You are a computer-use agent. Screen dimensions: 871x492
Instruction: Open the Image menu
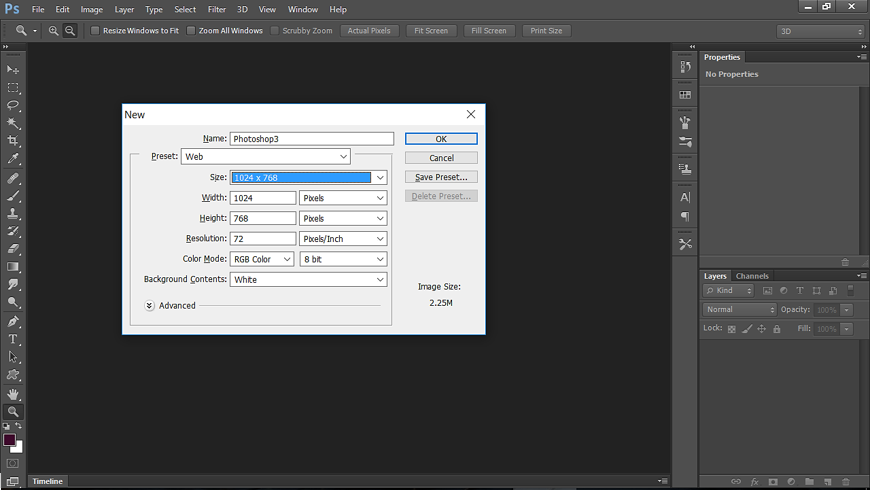tap(92, 9)
